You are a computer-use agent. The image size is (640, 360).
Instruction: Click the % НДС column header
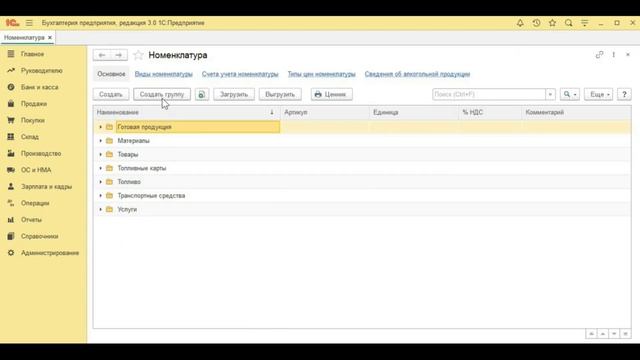(x=490, y=112)
